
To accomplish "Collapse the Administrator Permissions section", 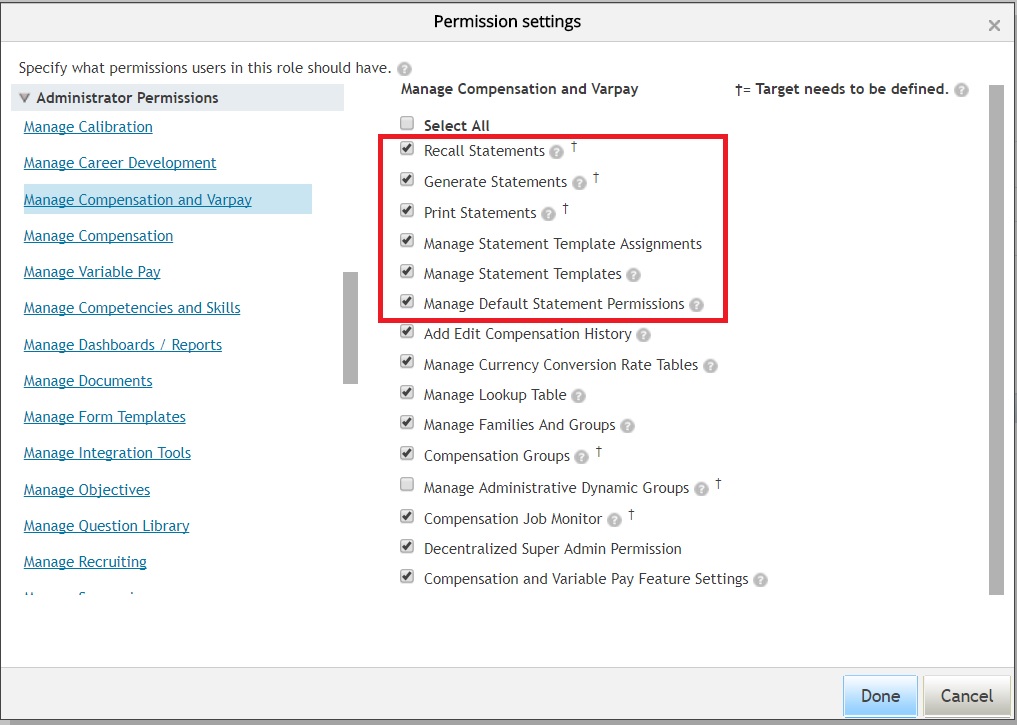I will point(25,98).
